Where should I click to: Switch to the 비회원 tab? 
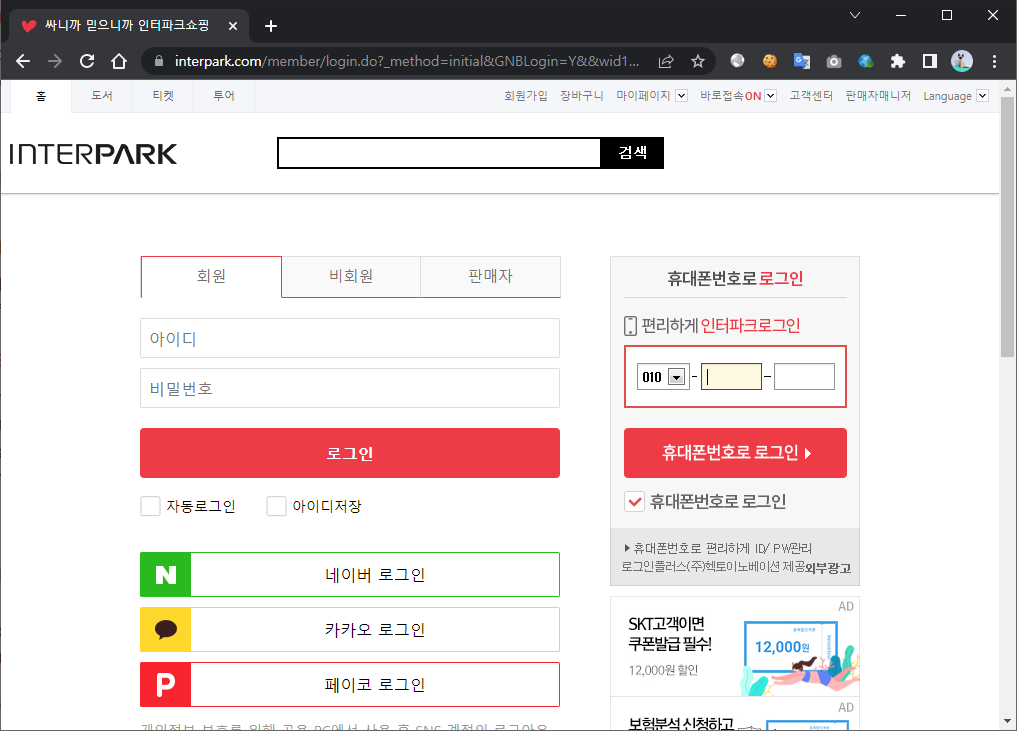351,276
